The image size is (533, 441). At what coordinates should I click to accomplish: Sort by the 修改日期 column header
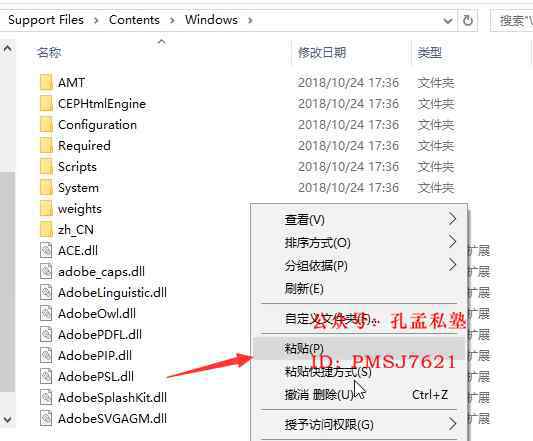pos(322,53)
